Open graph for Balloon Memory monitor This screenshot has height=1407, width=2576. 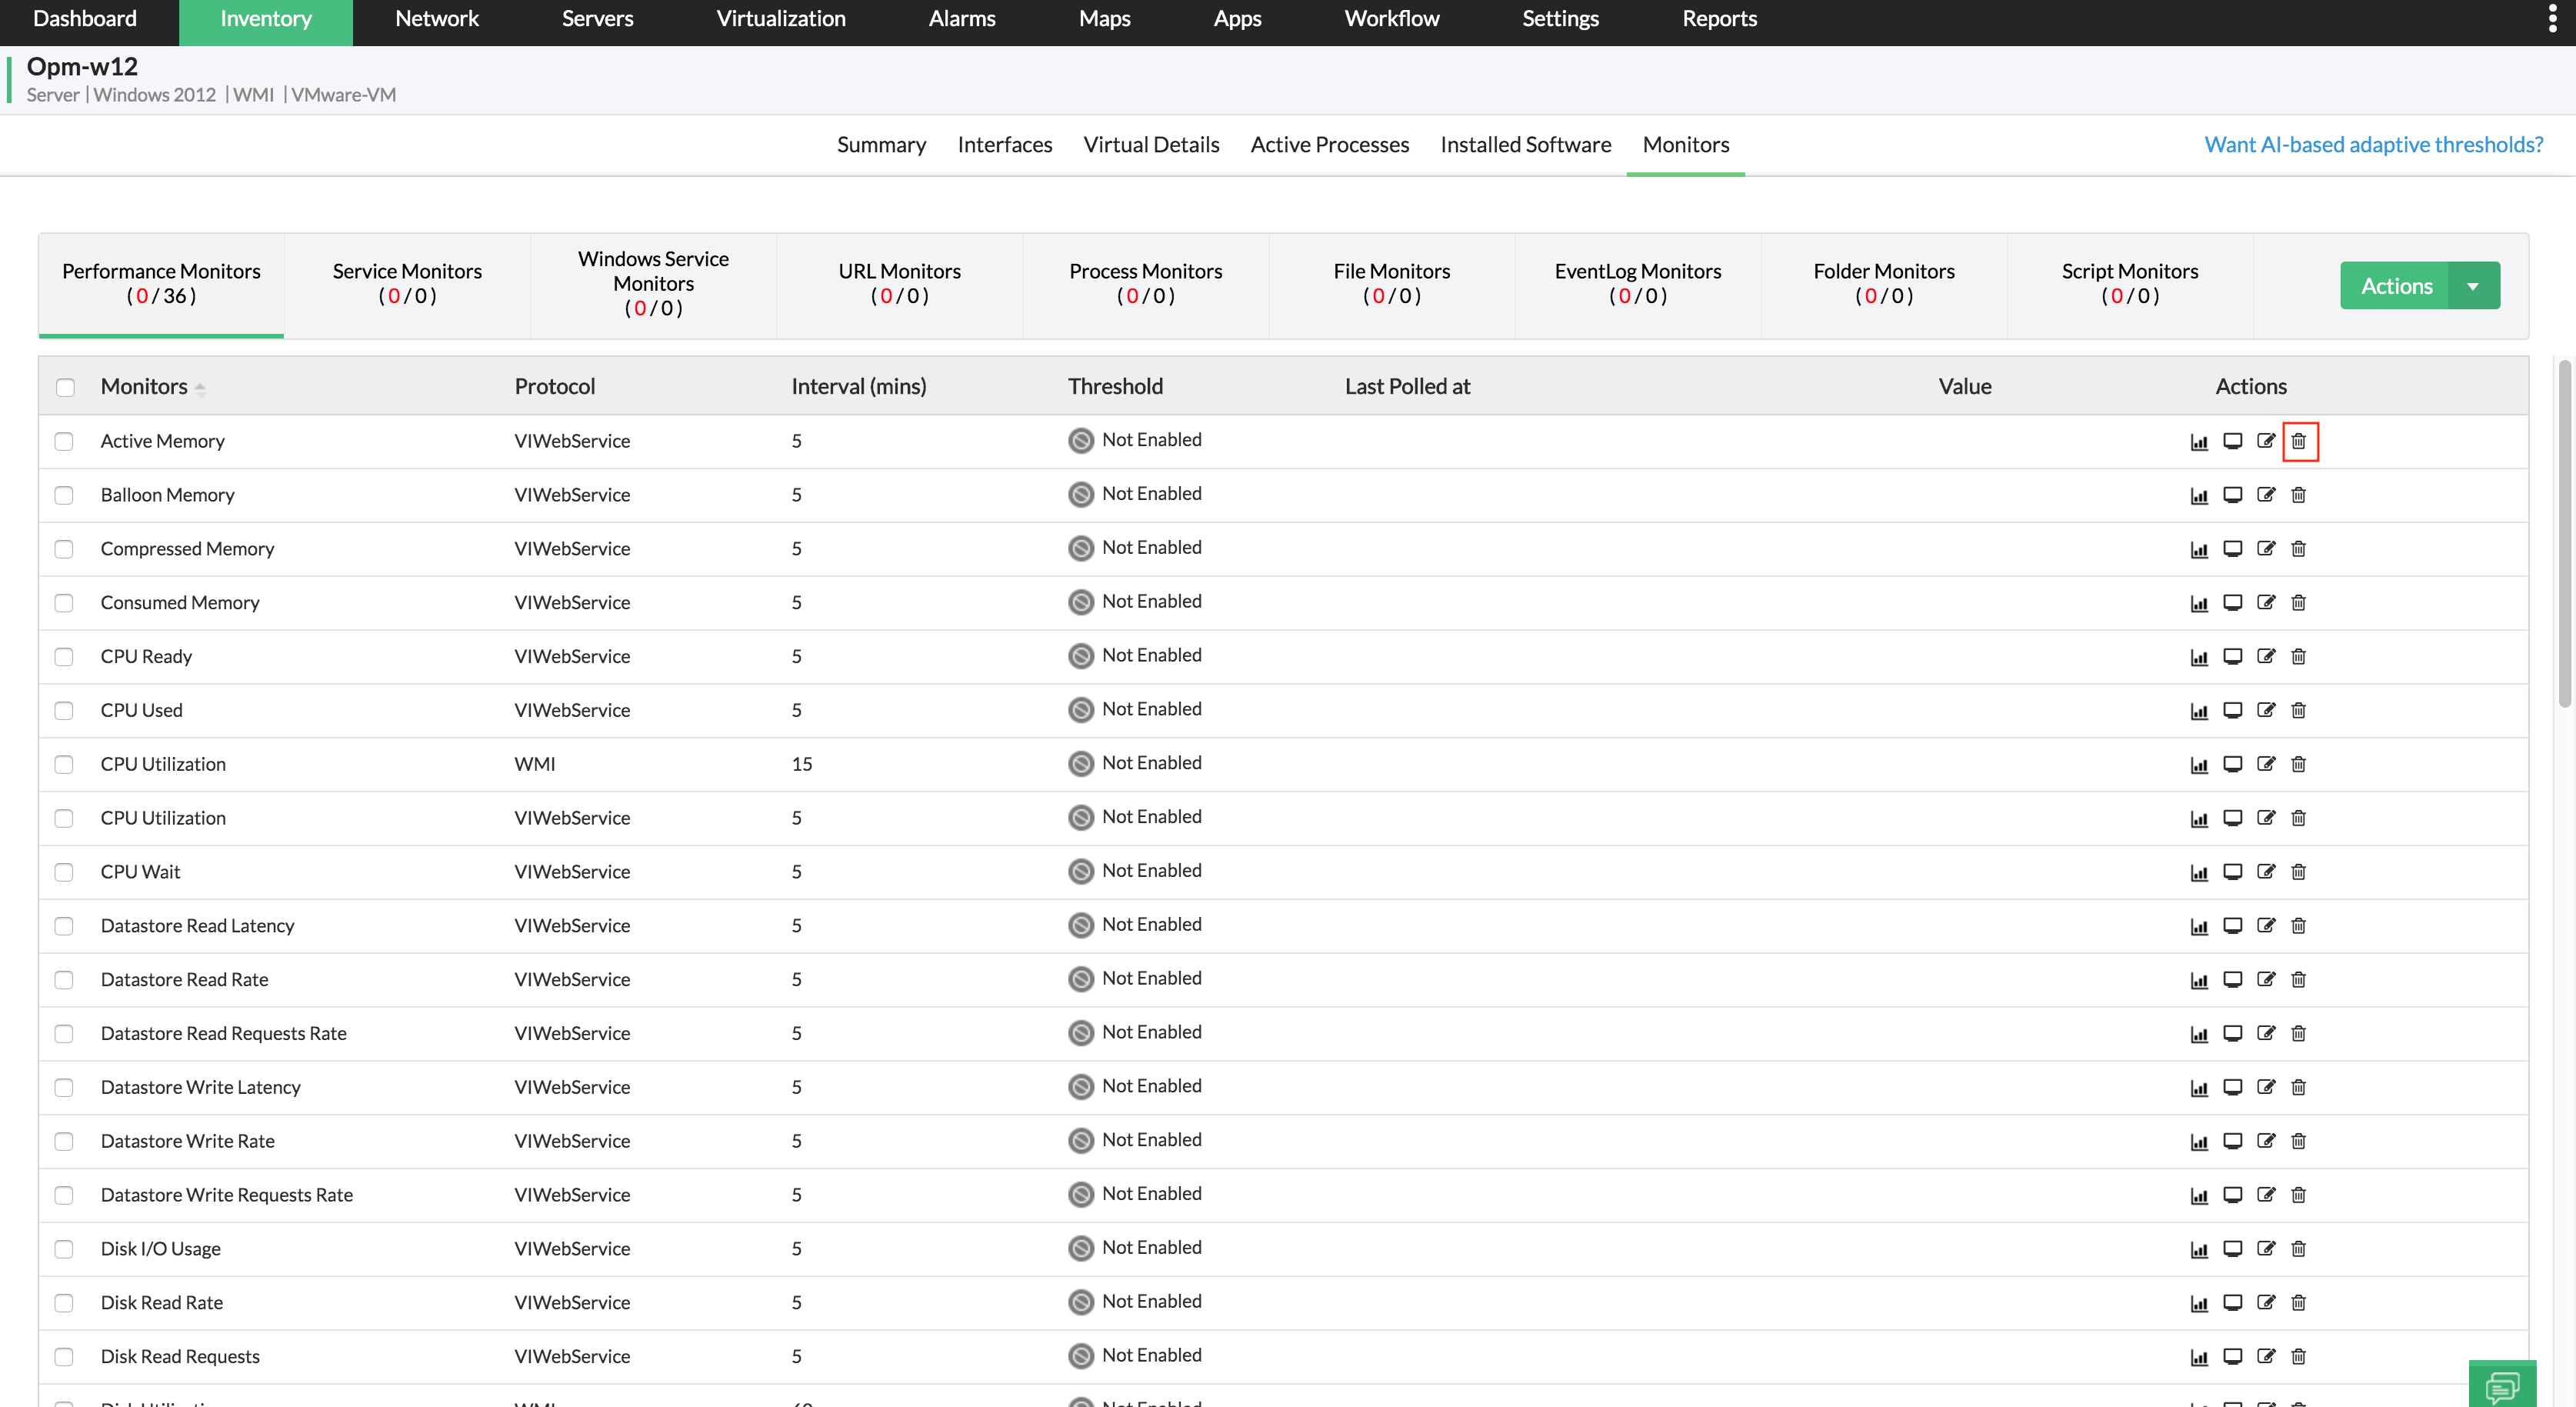pos(2198,495)
